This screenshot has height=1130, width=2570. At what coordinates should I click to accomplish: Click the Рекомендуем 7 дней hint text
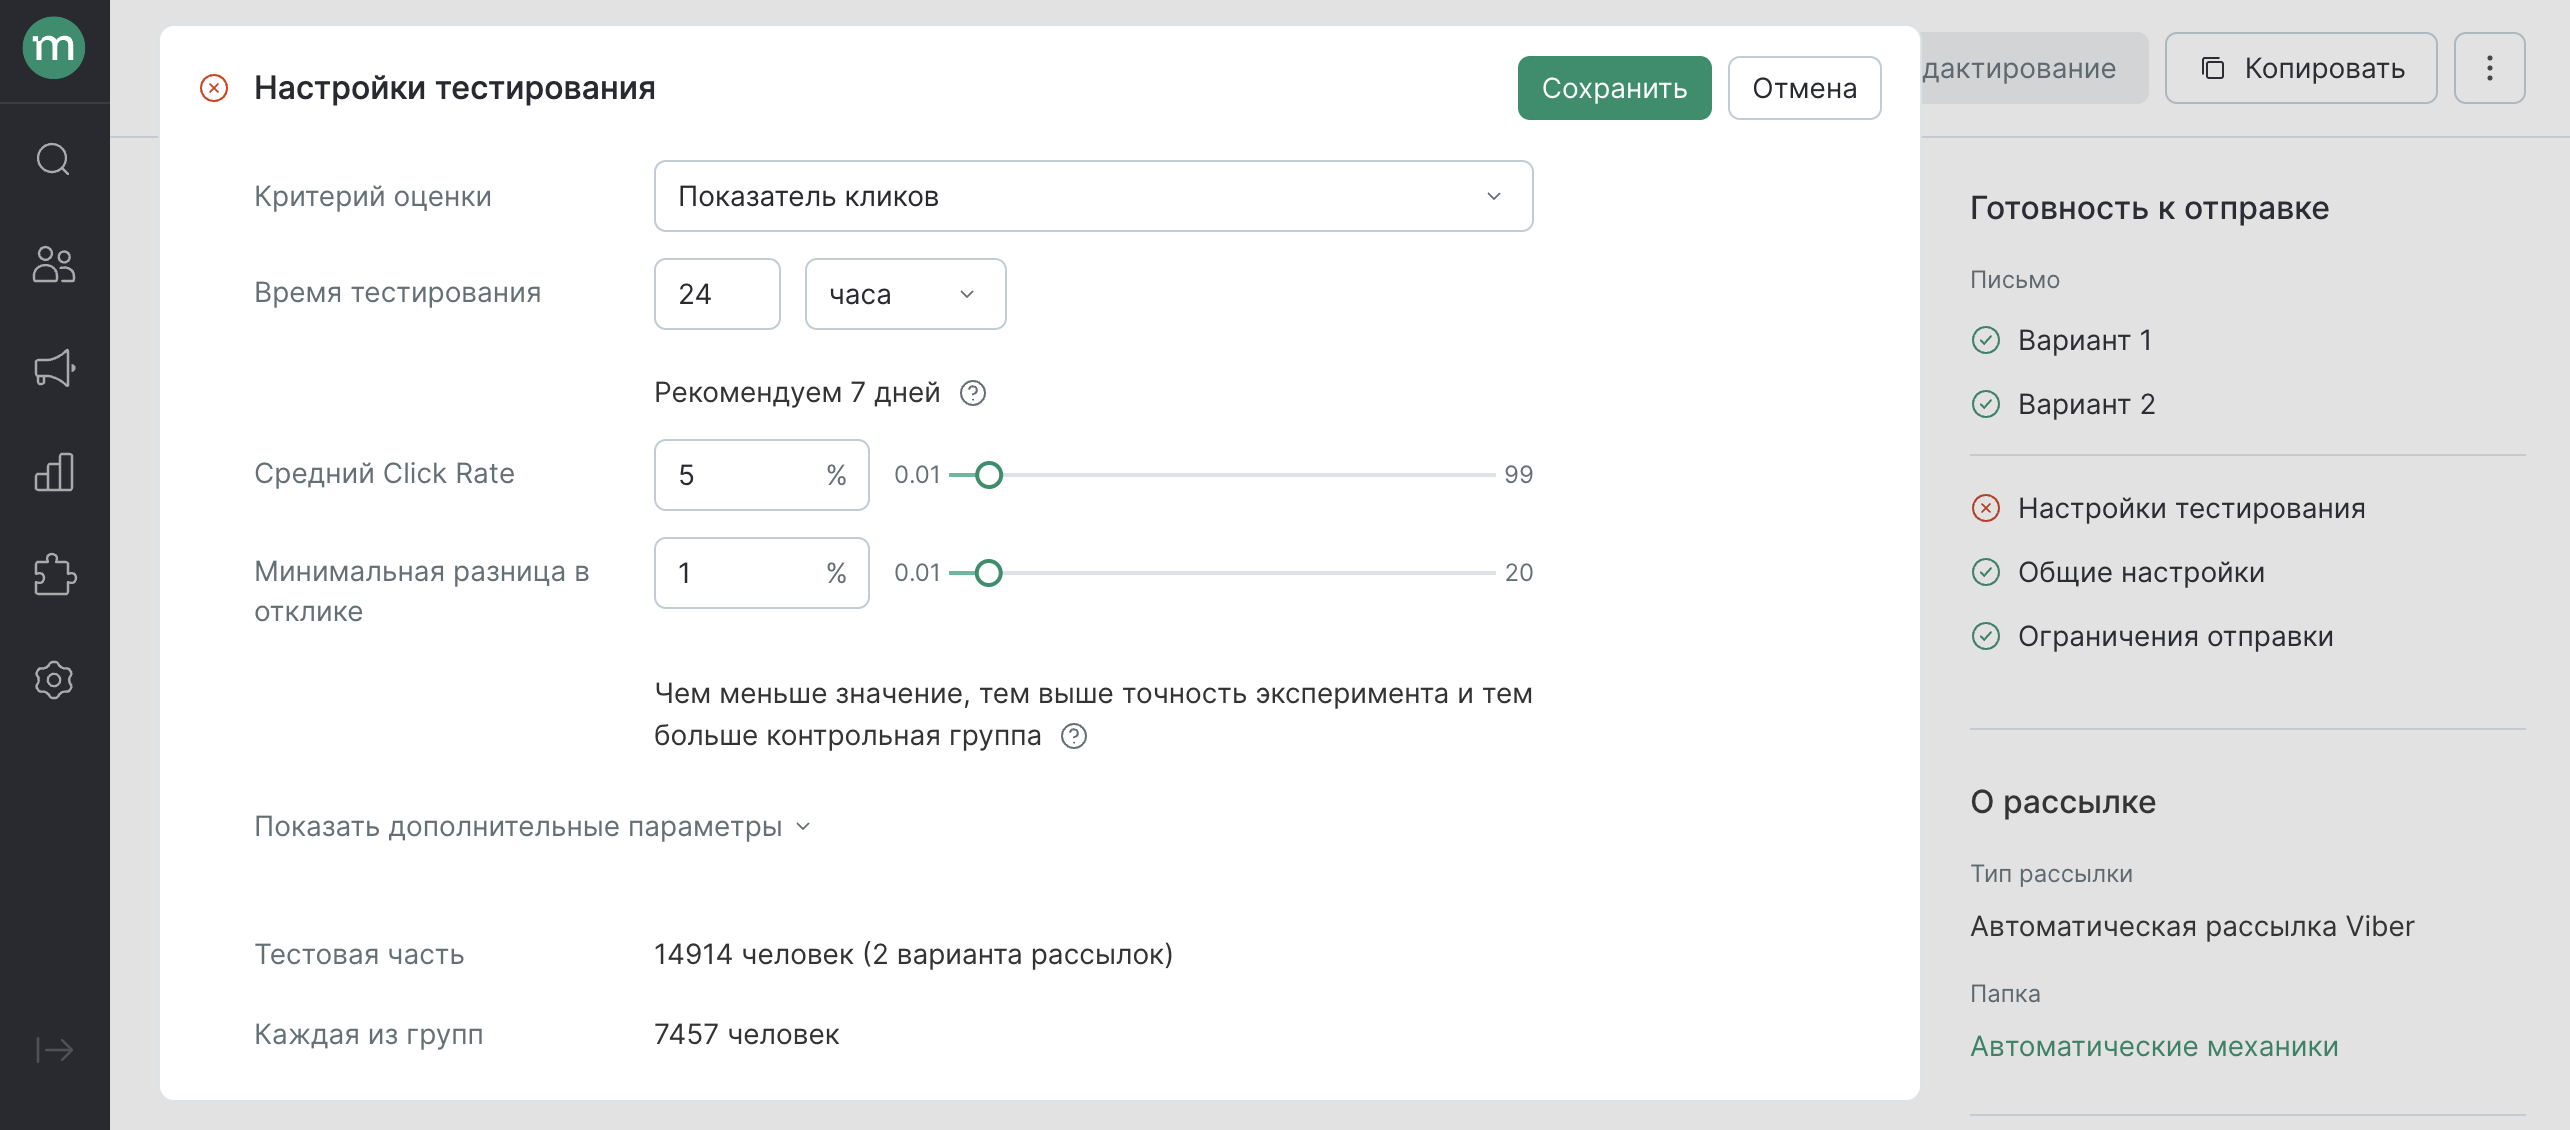click(797, 392)
